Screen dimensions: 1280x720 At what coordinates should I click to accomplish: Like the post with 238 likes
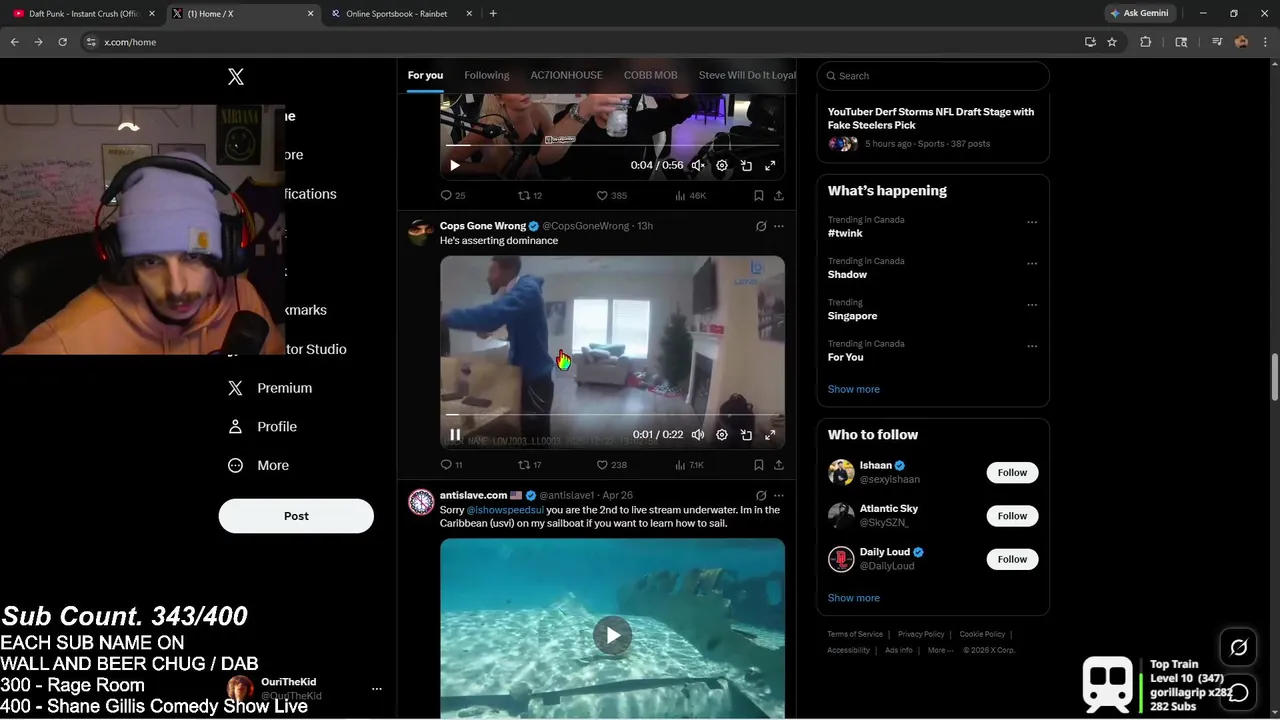(x=611, y=465)
